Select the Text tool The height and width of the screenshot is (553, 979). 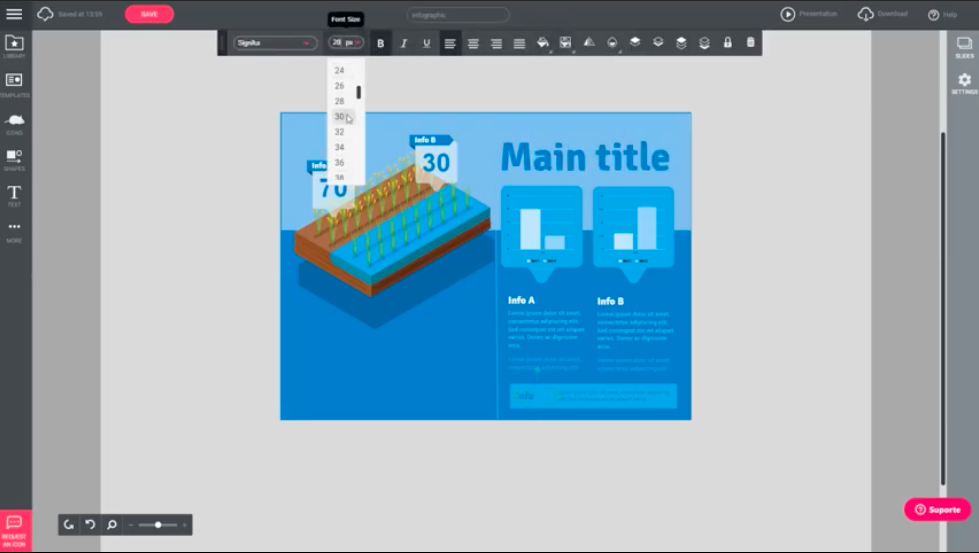[14, 194]
